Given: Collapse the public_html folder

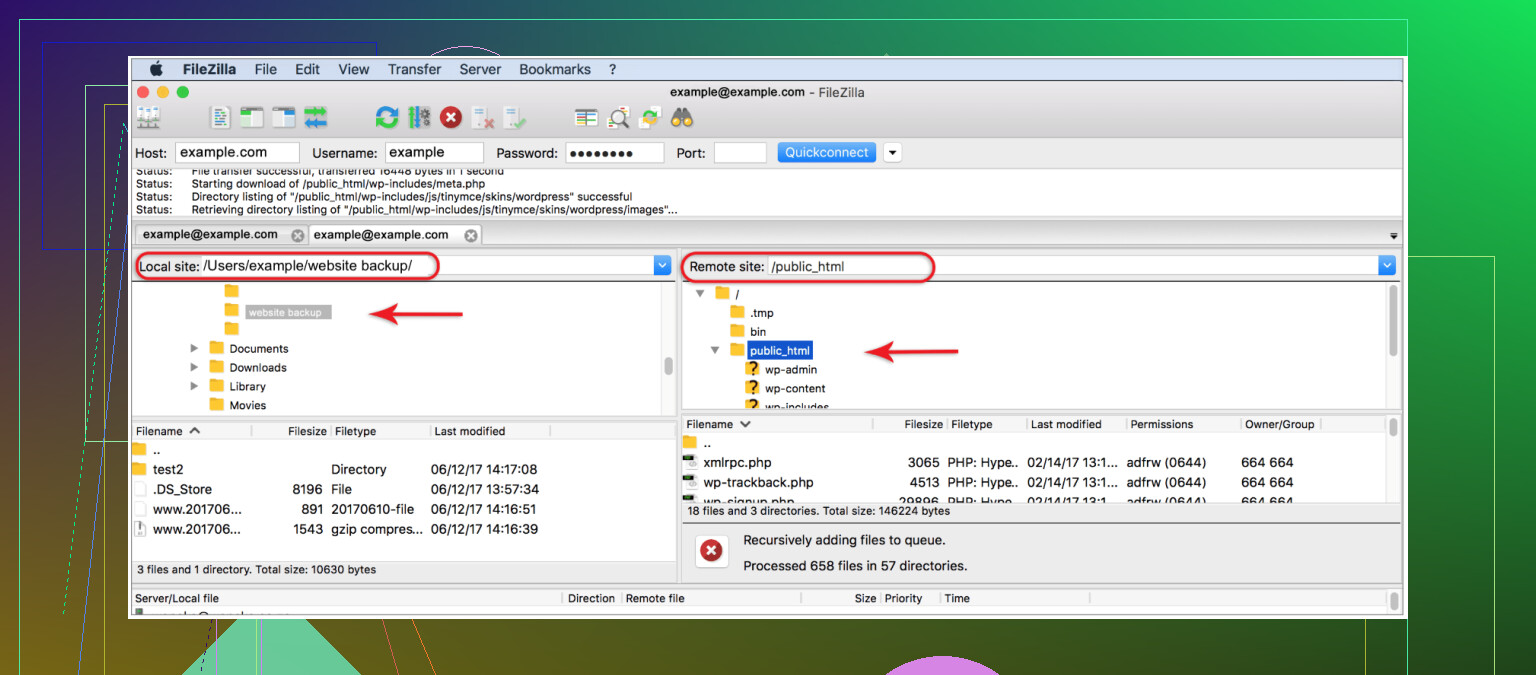Looking at the screenshot, I should pos(715,350).
